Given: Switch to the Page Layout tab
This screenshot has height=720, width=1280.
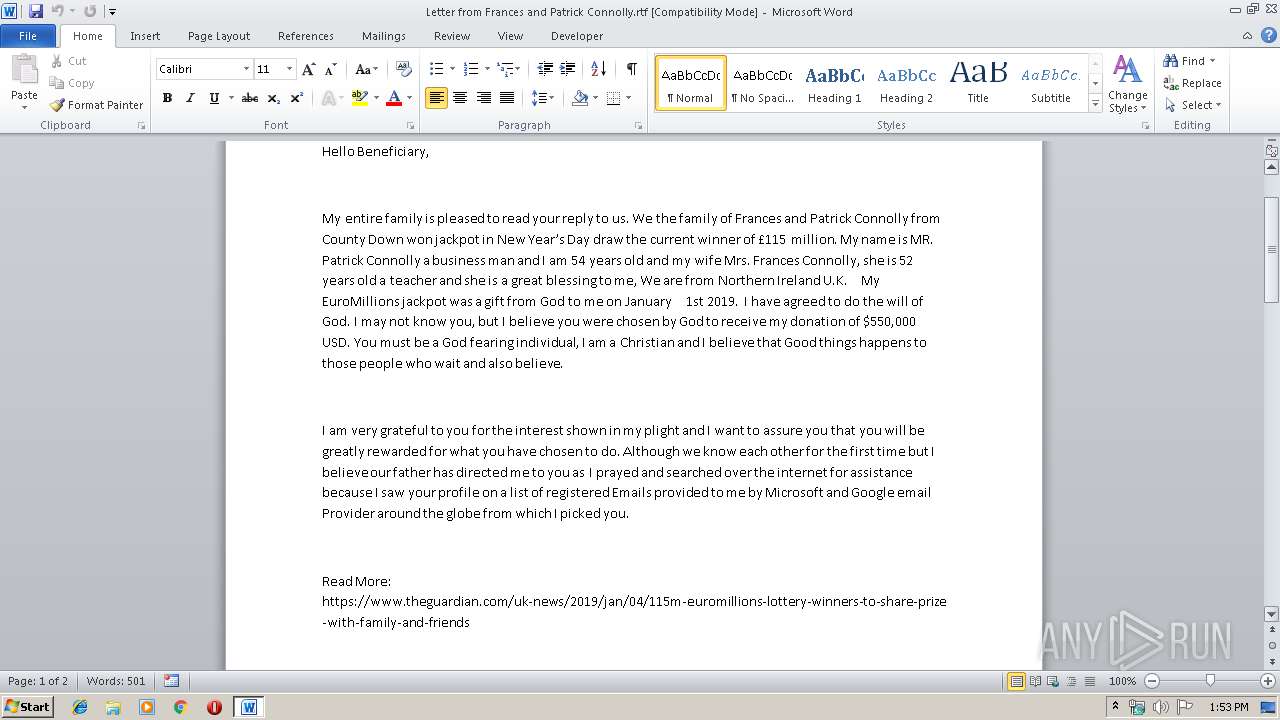Looking at the screenshot, I should (x=219, y=36).
